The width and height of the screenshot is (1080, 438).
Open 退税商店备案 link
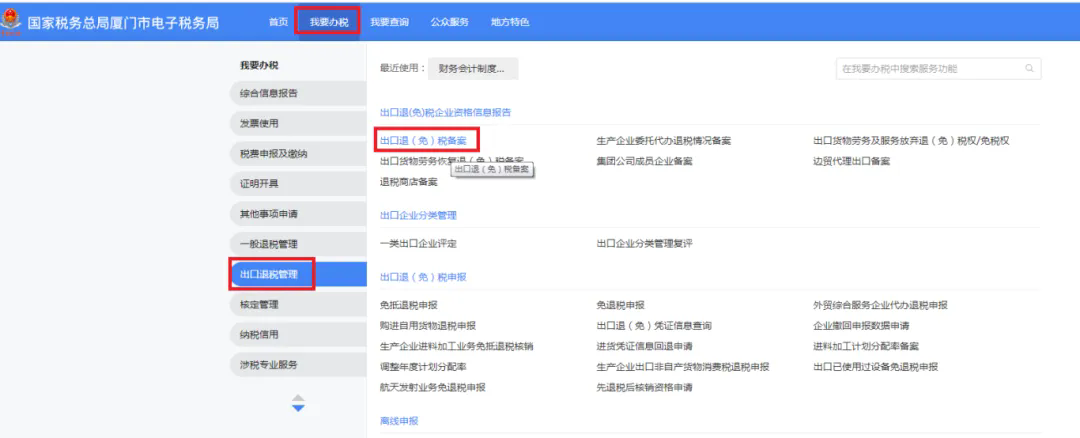point(408,182)
